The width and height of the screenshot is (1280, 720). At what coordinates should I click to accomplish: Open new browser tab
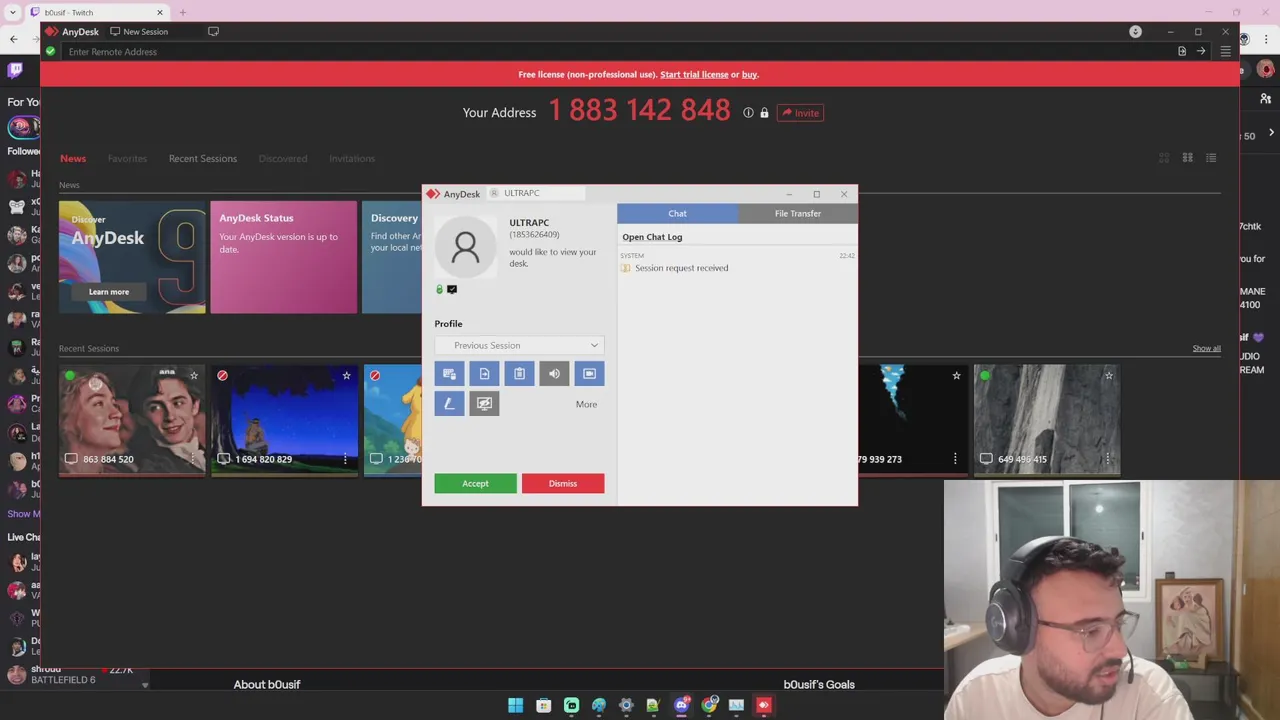[x=182, y=12]
